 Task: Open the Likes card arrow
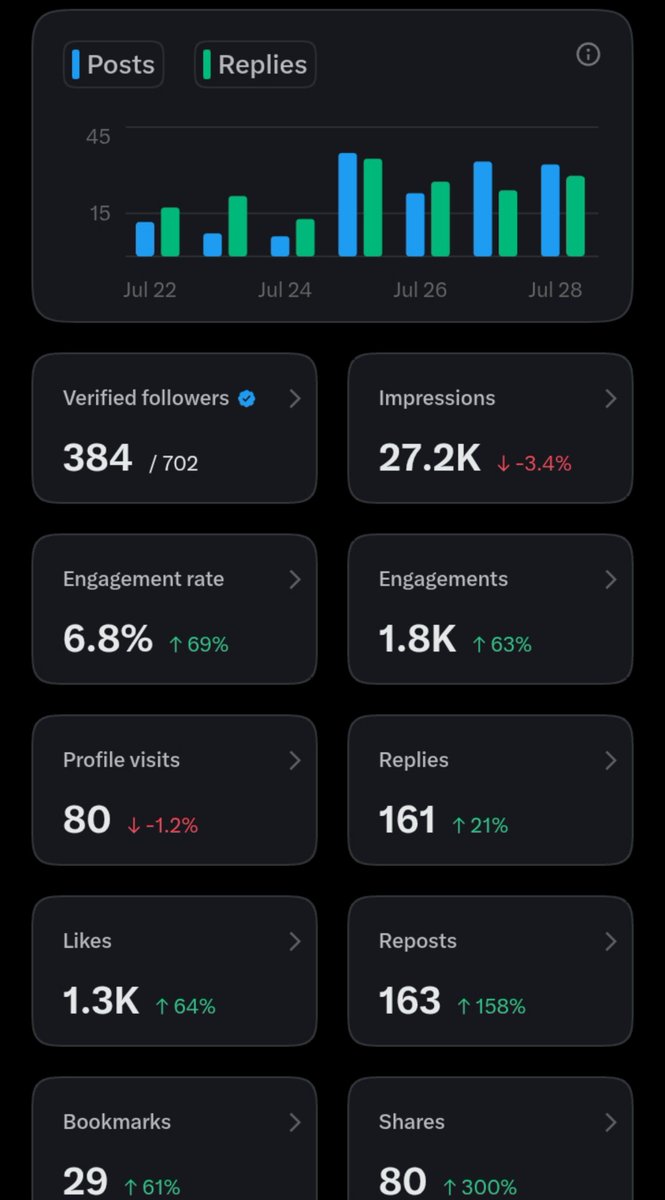click(295, 942)
